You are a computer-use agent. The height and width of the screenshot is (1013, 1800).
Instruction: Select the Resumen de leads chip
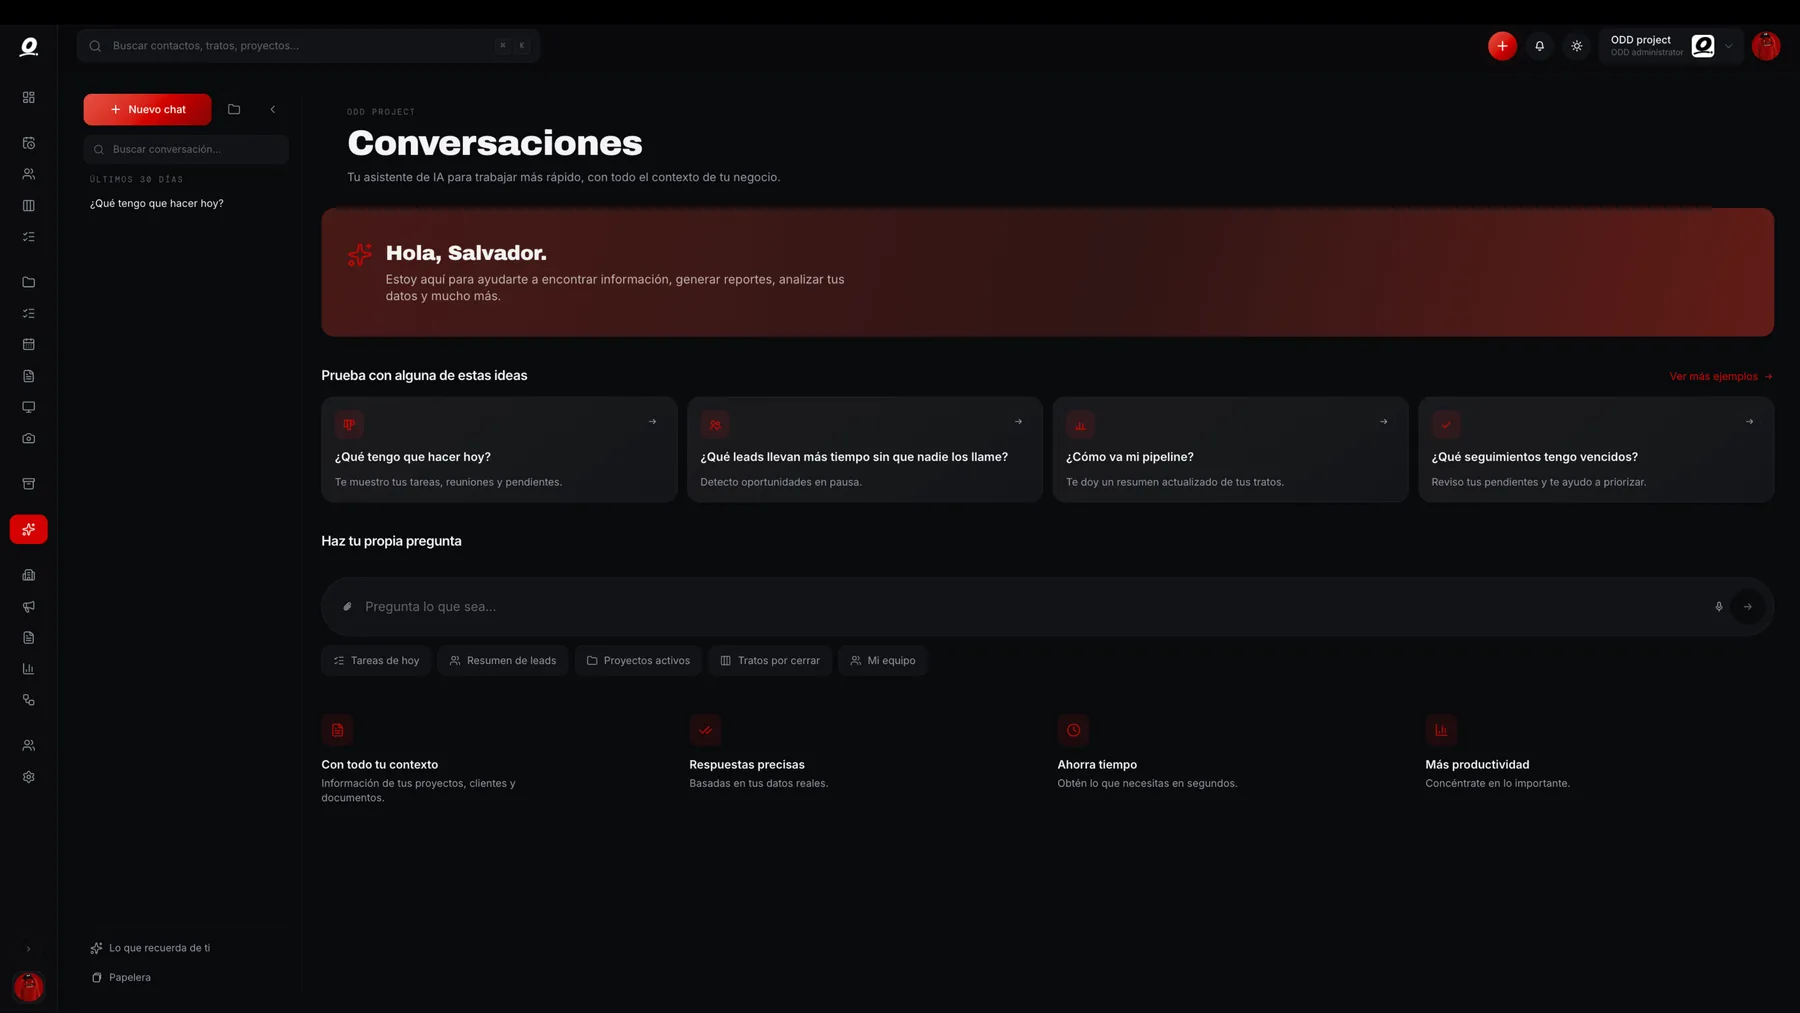point(503,661)
